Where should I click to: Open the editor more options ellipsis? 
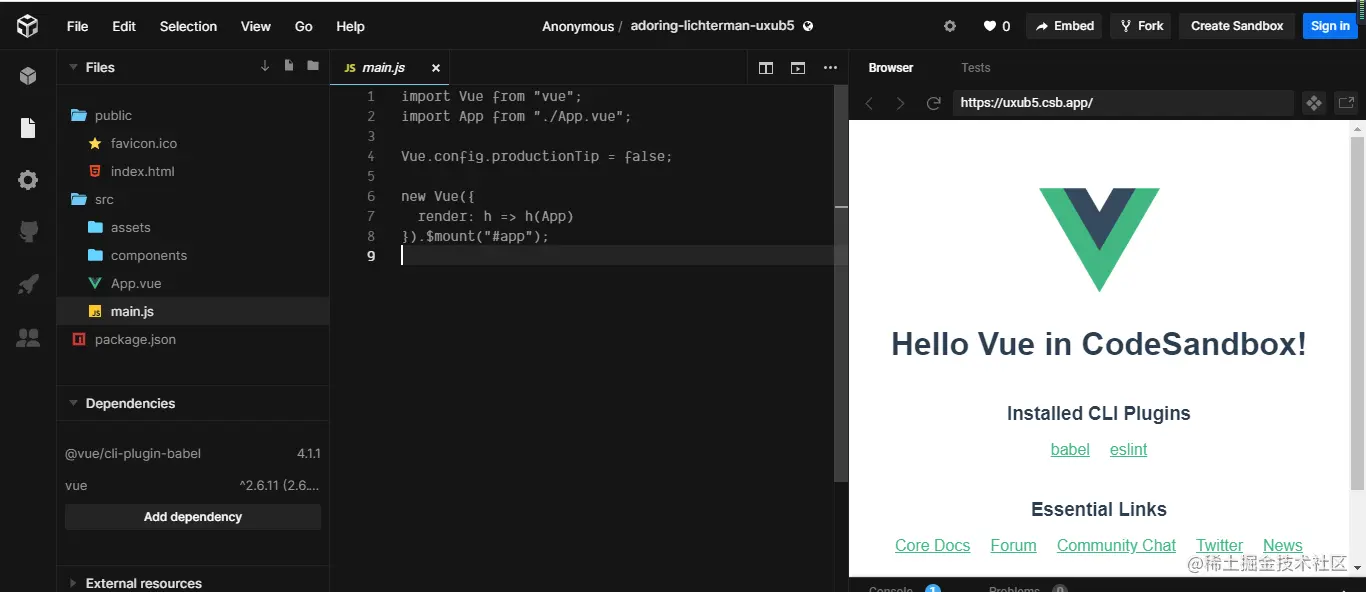[830, 68]
